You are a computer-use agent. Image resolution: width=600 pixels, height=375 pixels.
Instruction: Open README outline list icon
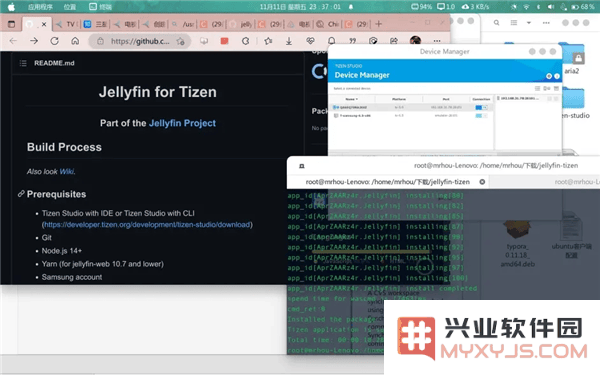pyautogui.click(x=23, y=63)
